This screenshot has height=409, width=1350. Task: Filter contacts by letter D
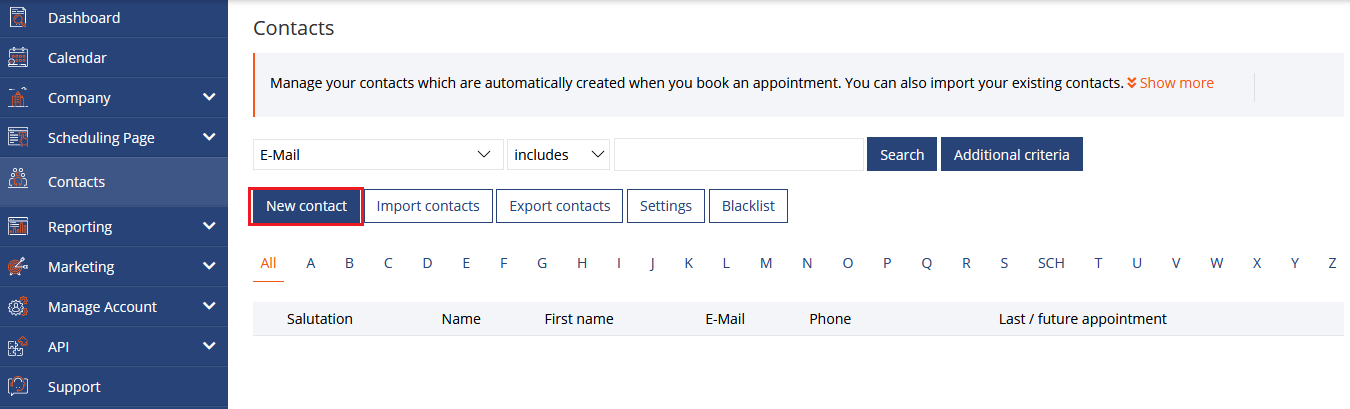pyautogui.click(x=427, y=263)
